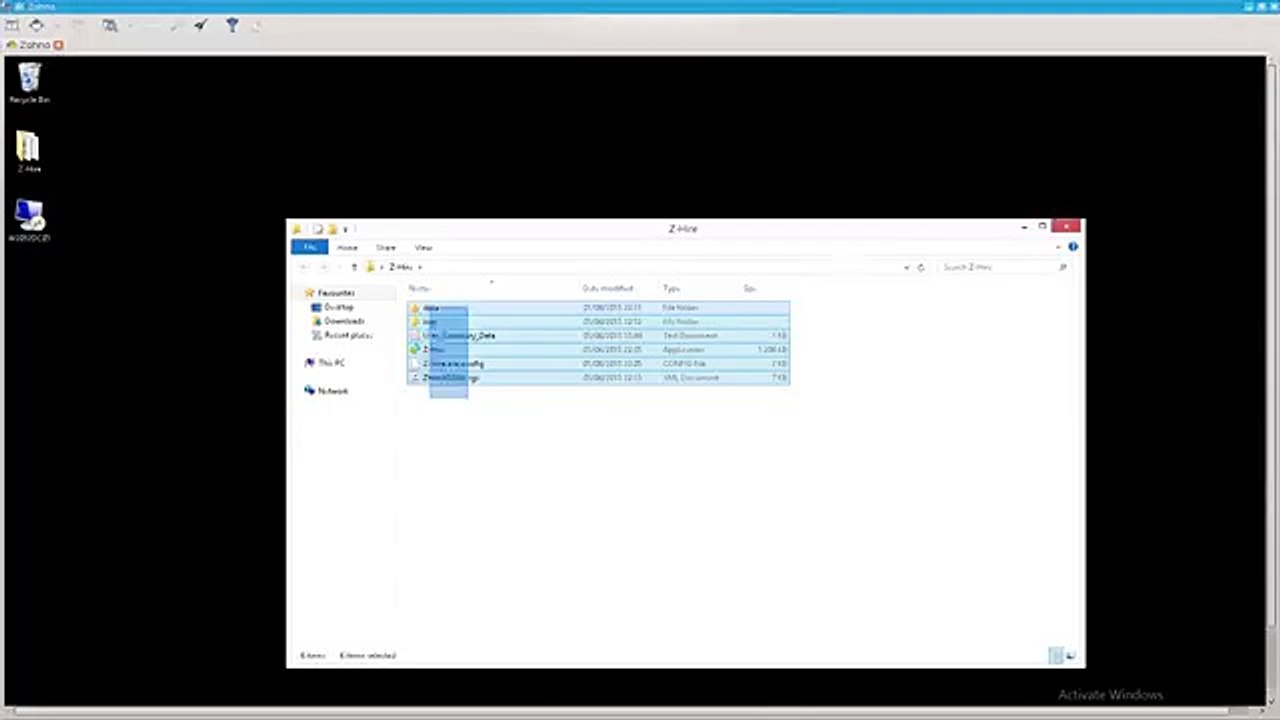Switch to the Zohno tab
The image size is (1280, 720).
(35, 45)
